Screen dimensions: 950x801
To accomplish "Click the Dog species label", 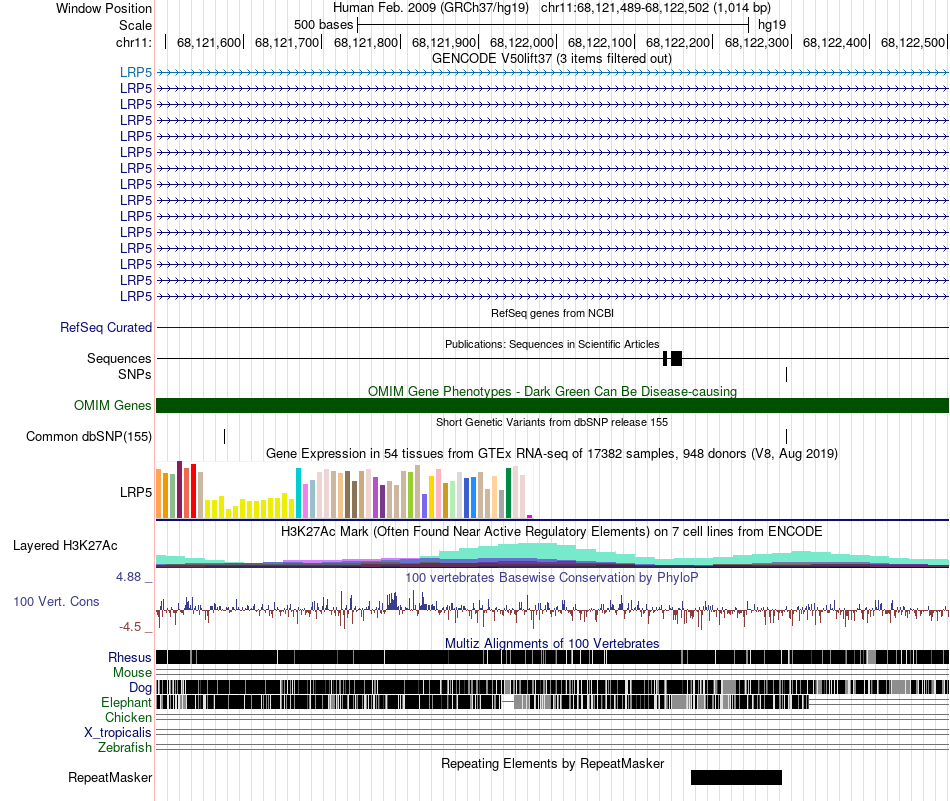I will (x=140, y=687).
